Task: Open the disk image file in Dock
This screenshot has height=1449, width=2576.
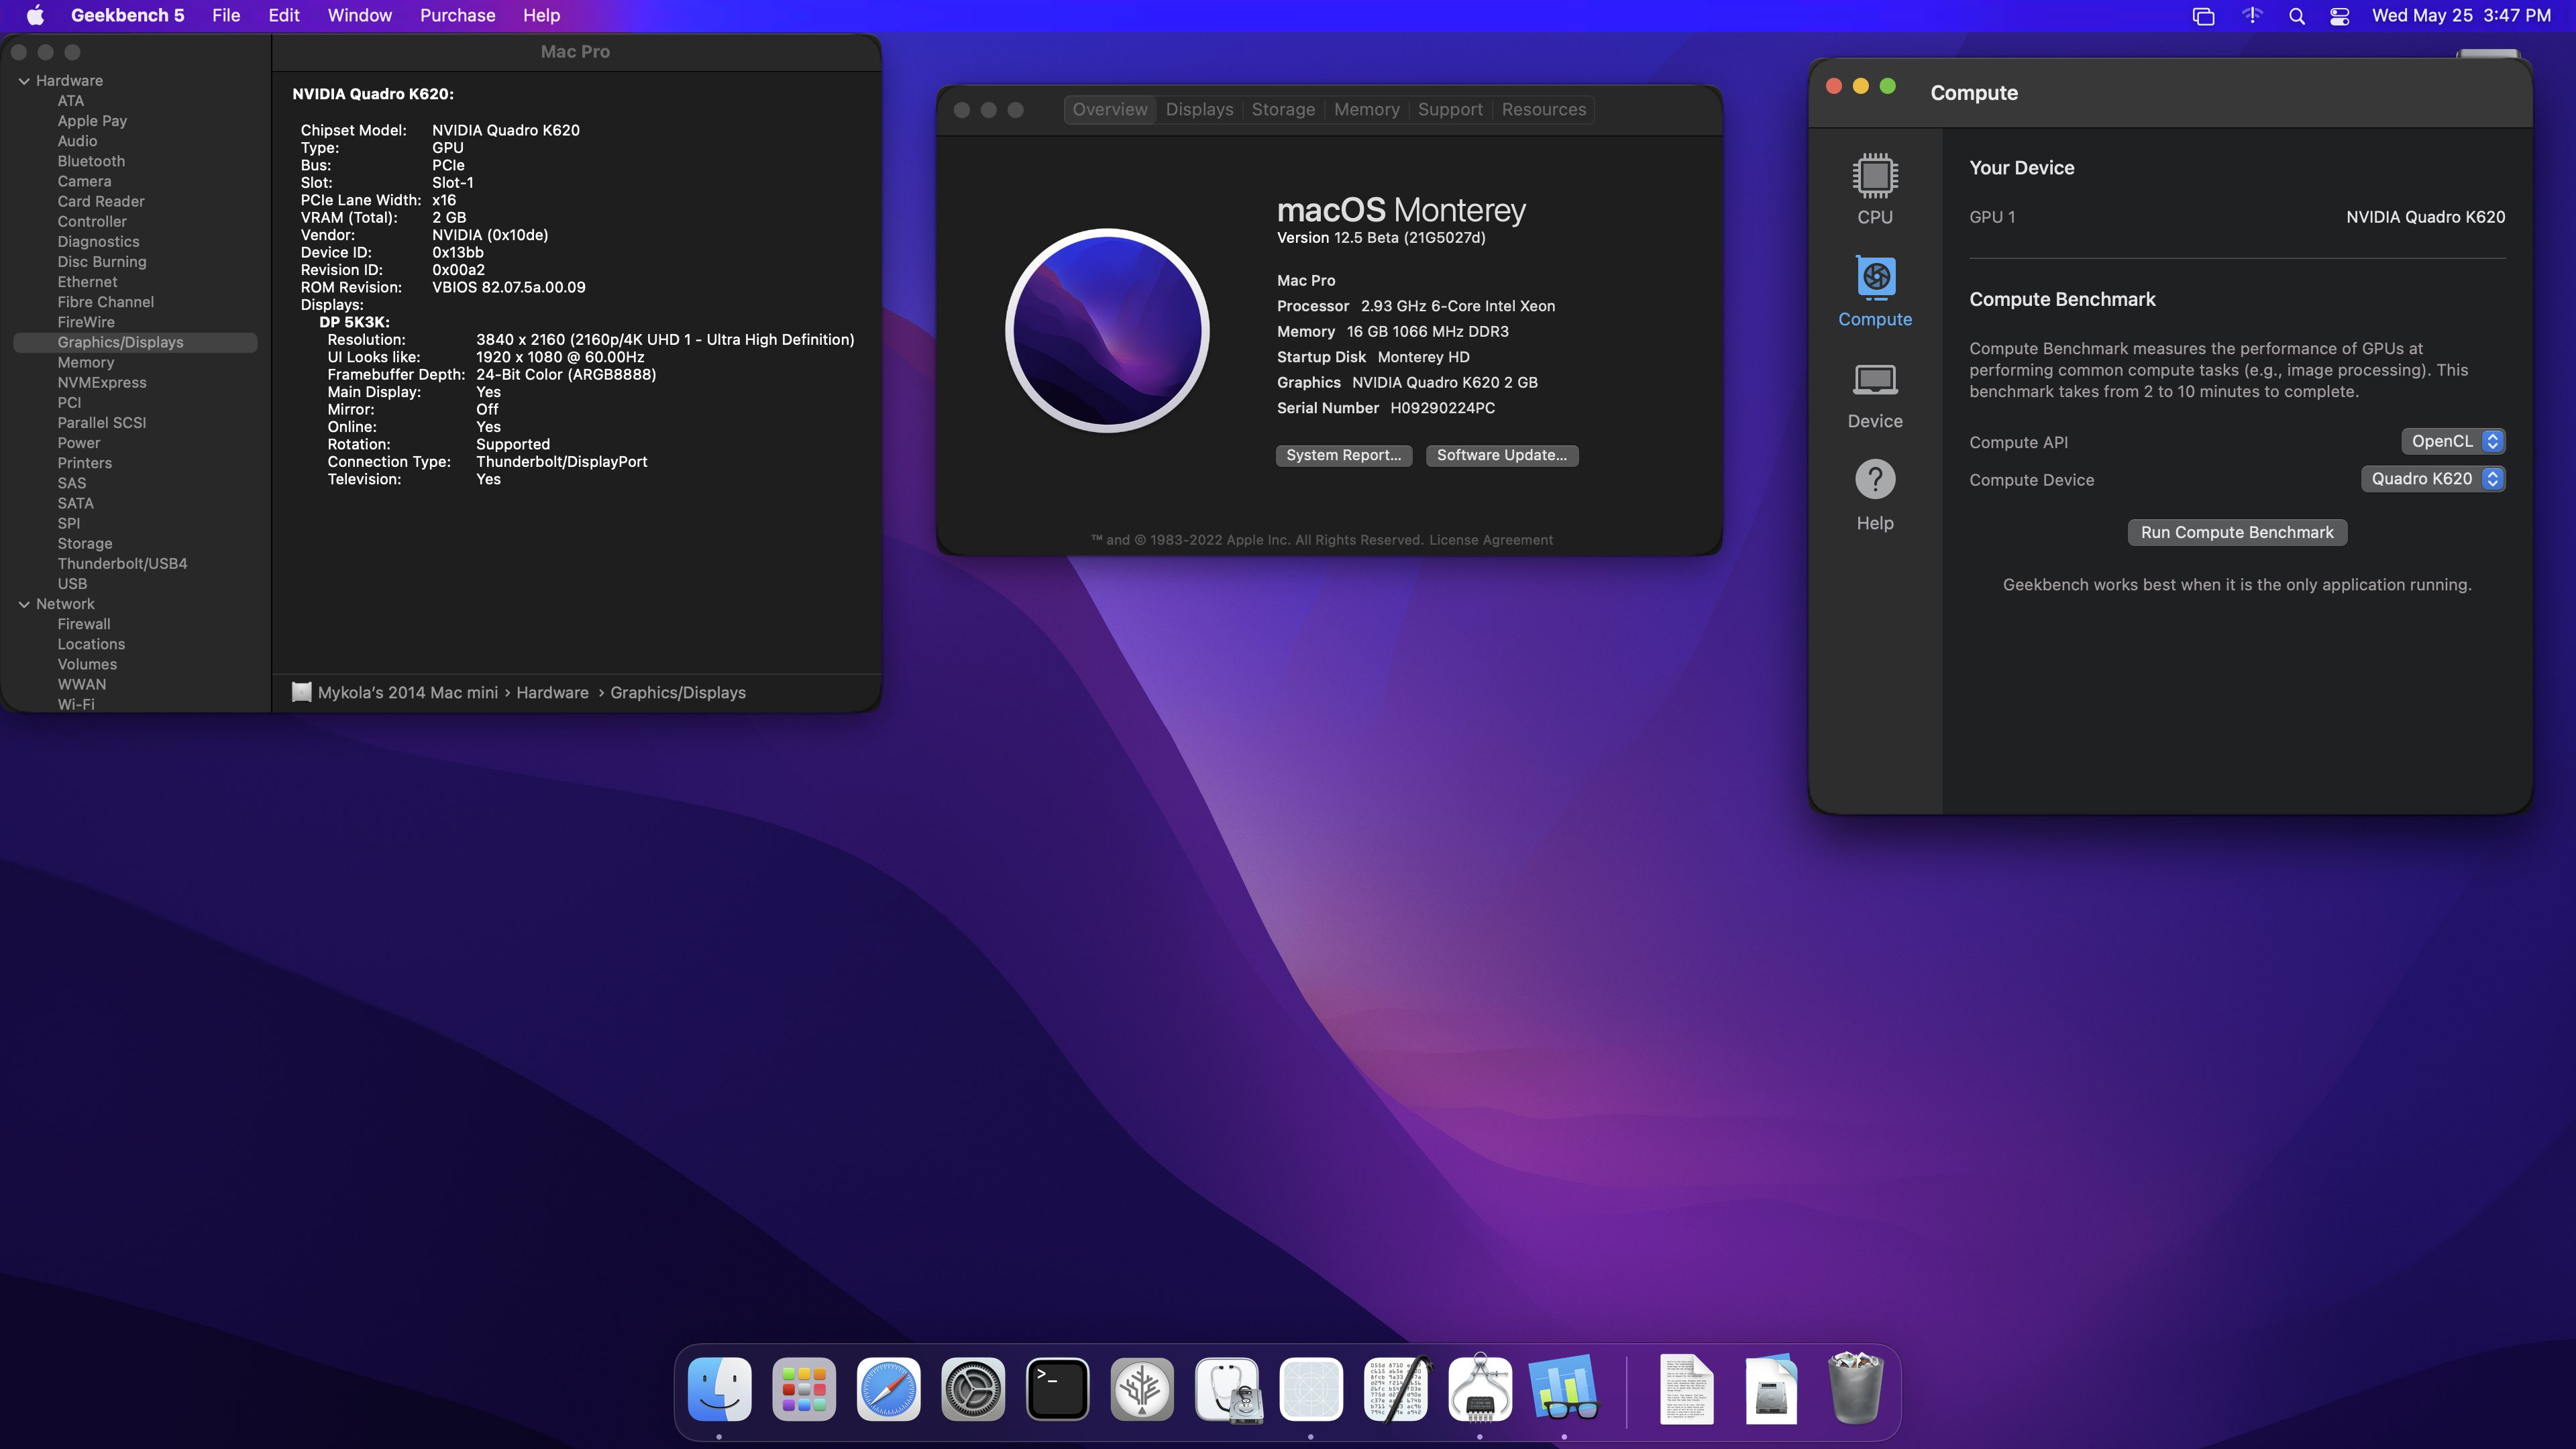Action: pyautogui.click(x=1770, y=1389)
